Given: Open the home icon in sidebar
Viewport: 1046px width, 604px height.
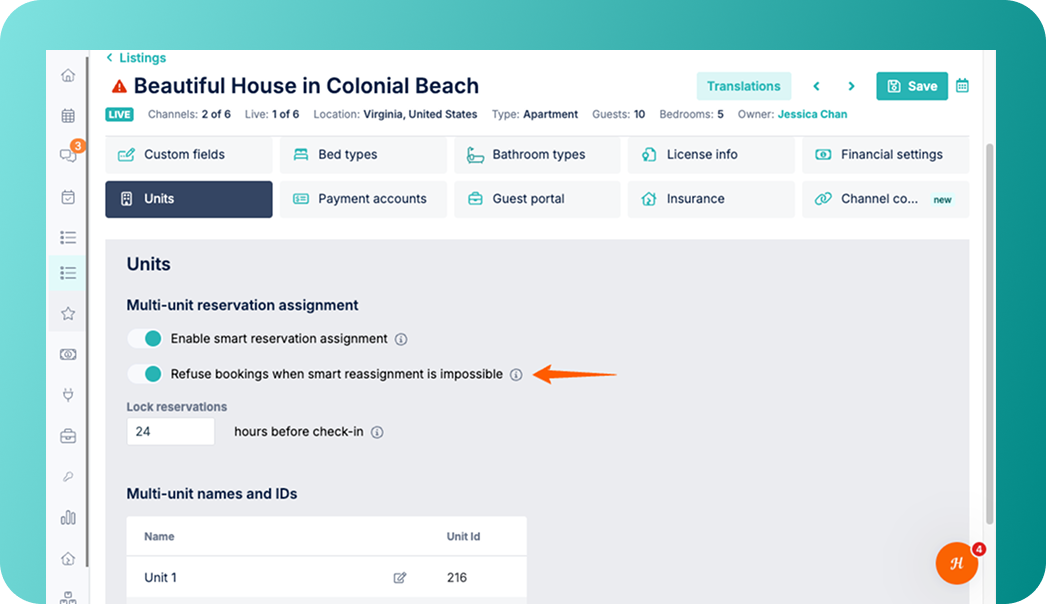Looking at the screenshot, I should (68, 75).
